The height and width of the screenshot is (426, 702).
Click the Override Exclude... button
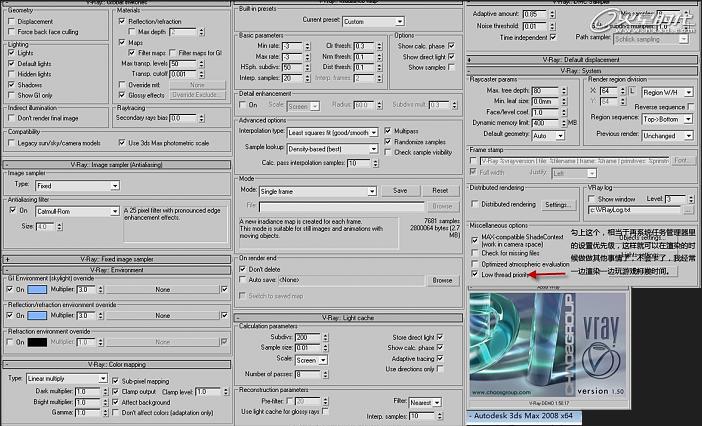tap(197, 95)
